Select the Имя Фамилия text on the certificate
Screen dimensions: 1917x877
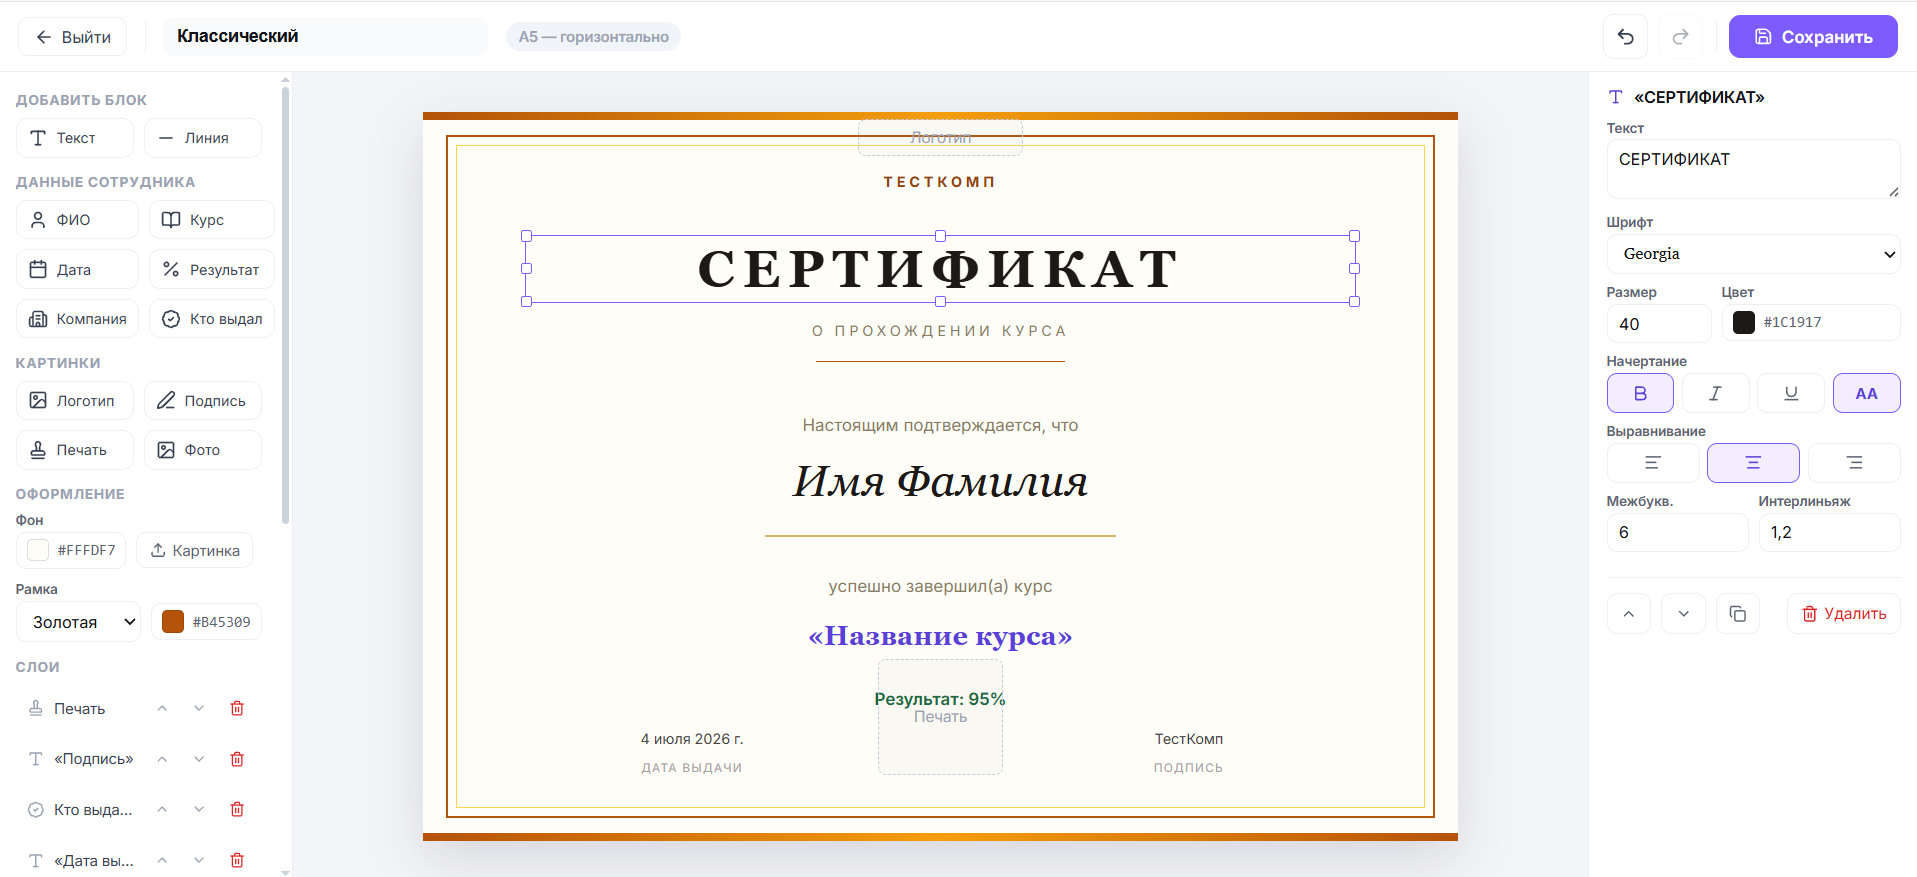[x=940, y=482]
